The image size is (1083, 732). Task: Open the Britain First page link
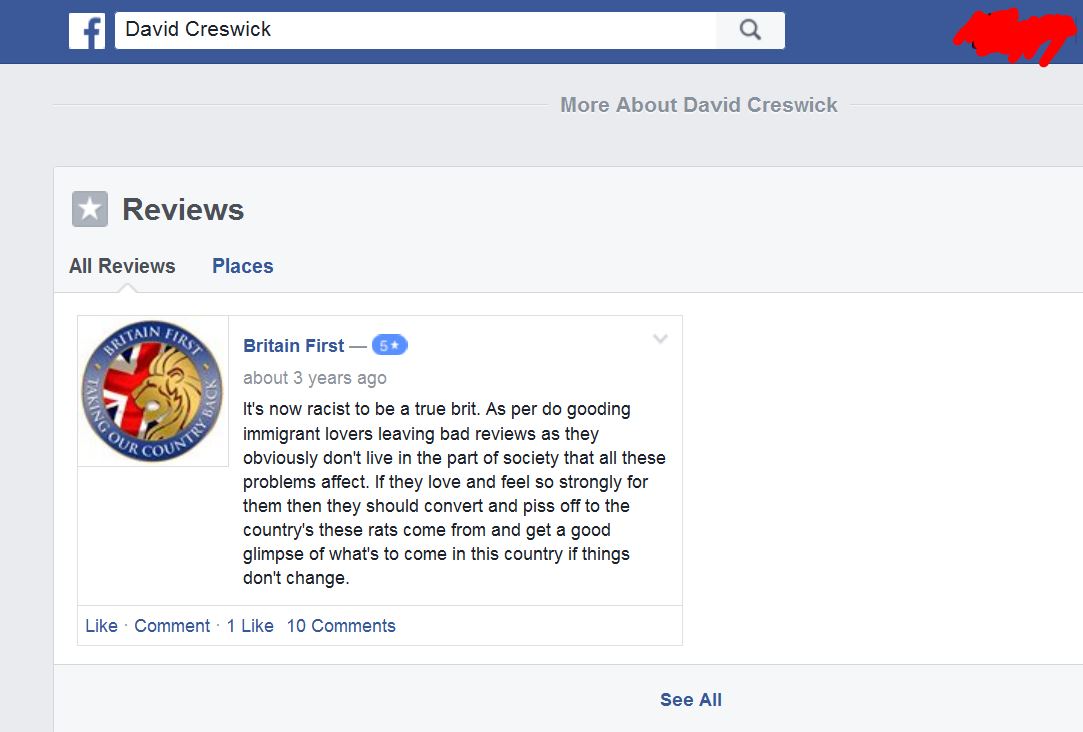(293, 346)
